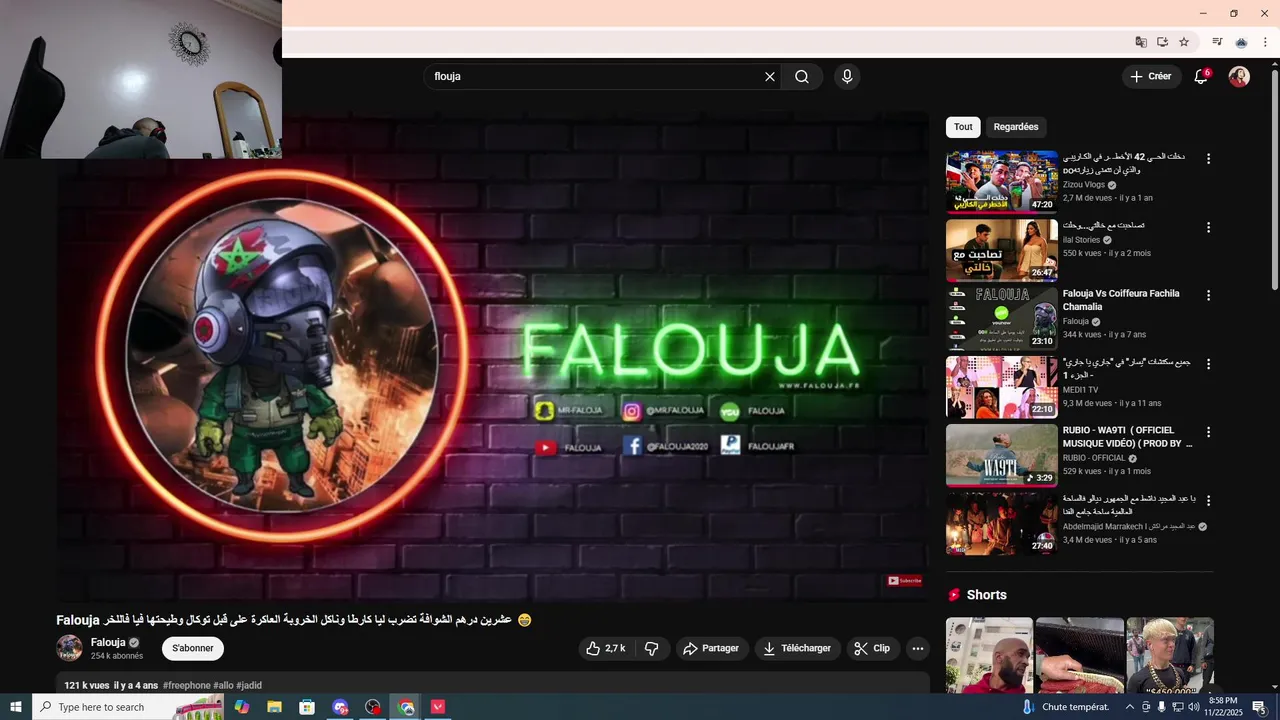
Task: Open Chrome media controls icon
Action: [1217, 42]
